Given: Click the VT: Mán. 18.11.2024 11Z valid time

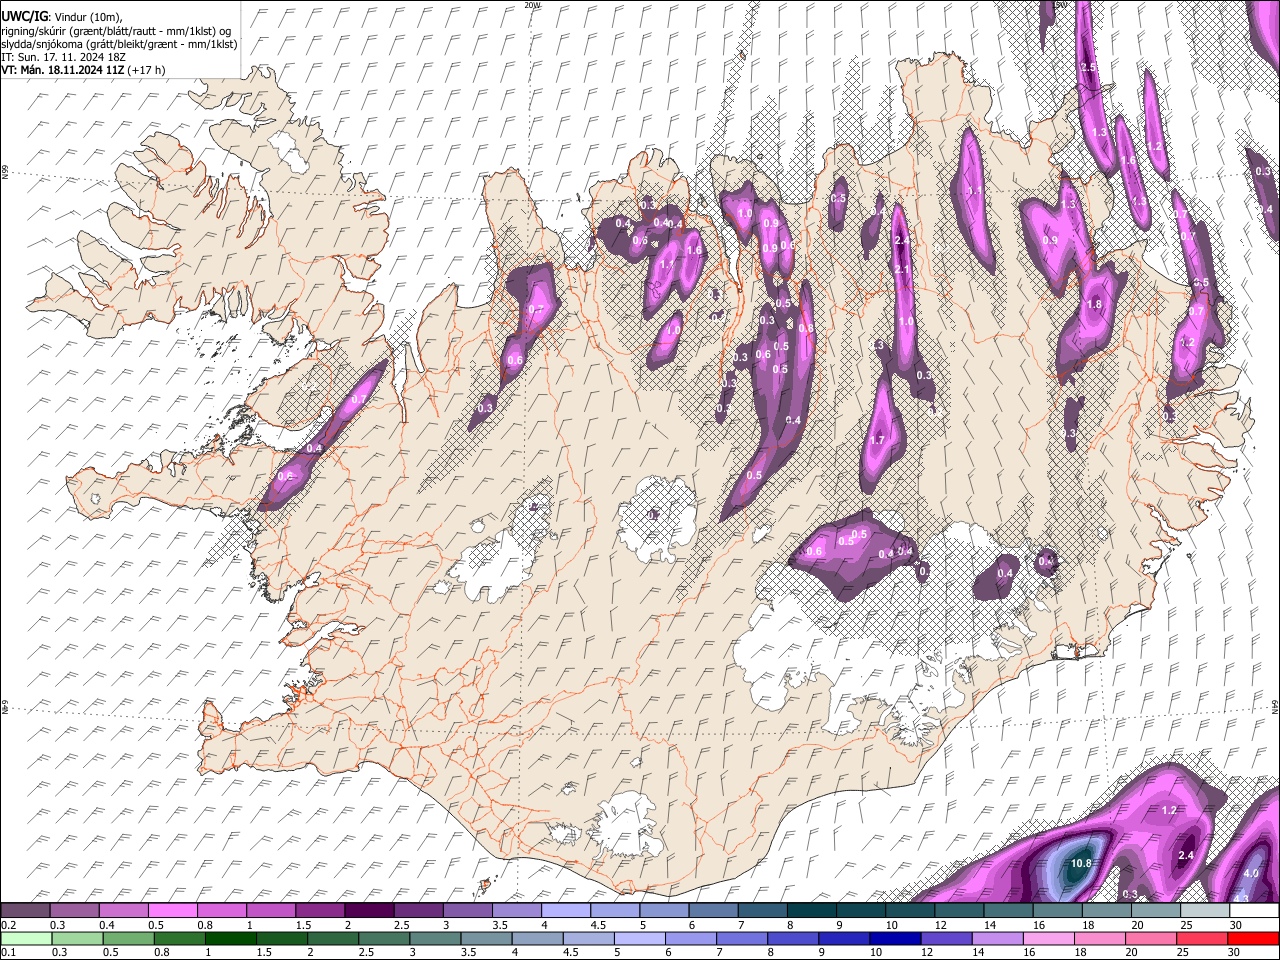Looking at the screenshot, I should pos(62,70).
